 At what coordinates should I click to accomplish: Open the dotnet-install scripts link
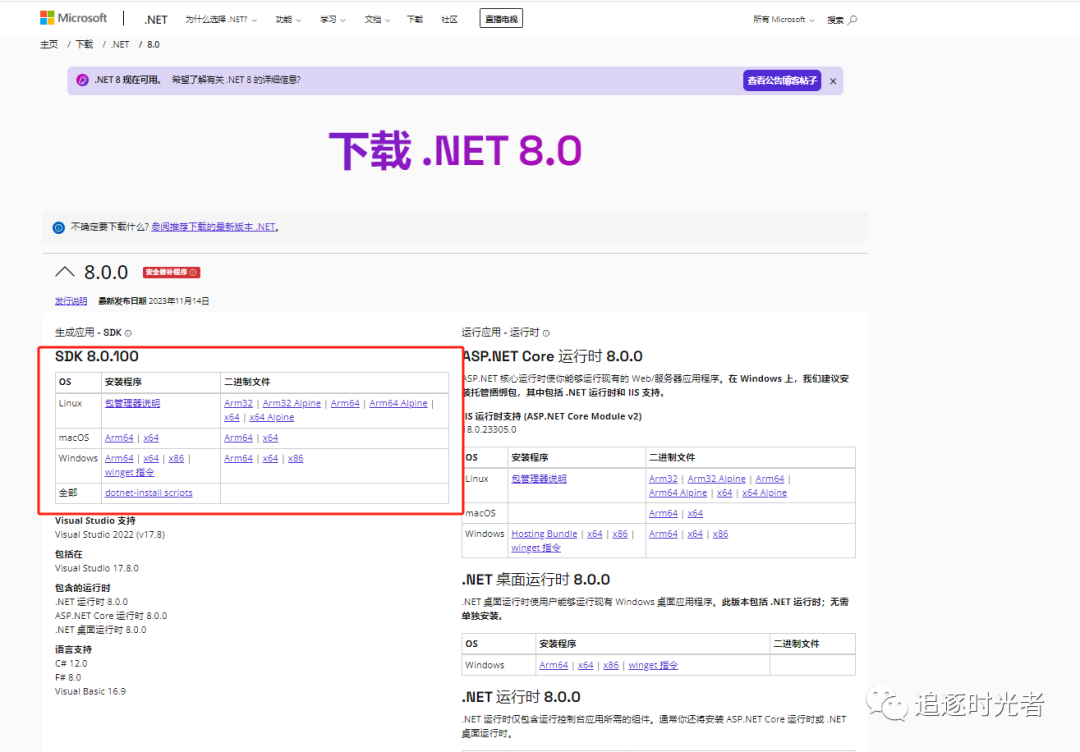point(149,492)
